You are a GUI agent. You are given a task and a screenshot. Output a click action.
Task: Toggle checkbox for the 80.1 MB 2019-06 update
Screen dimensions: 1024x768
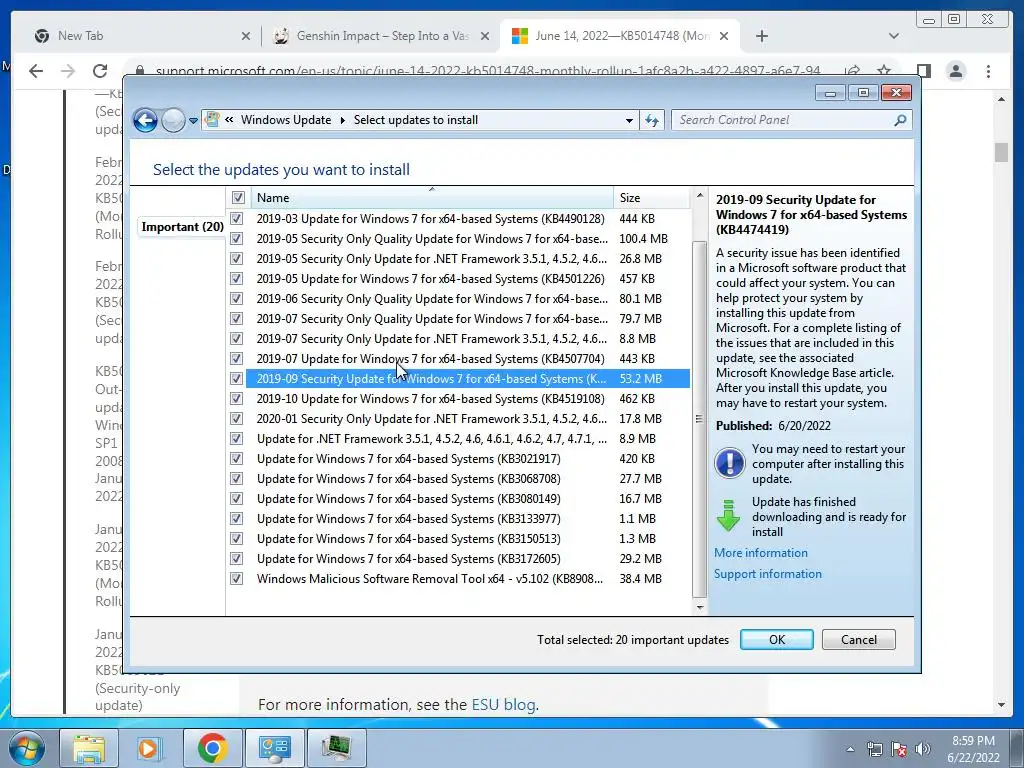tap(236, 299)
